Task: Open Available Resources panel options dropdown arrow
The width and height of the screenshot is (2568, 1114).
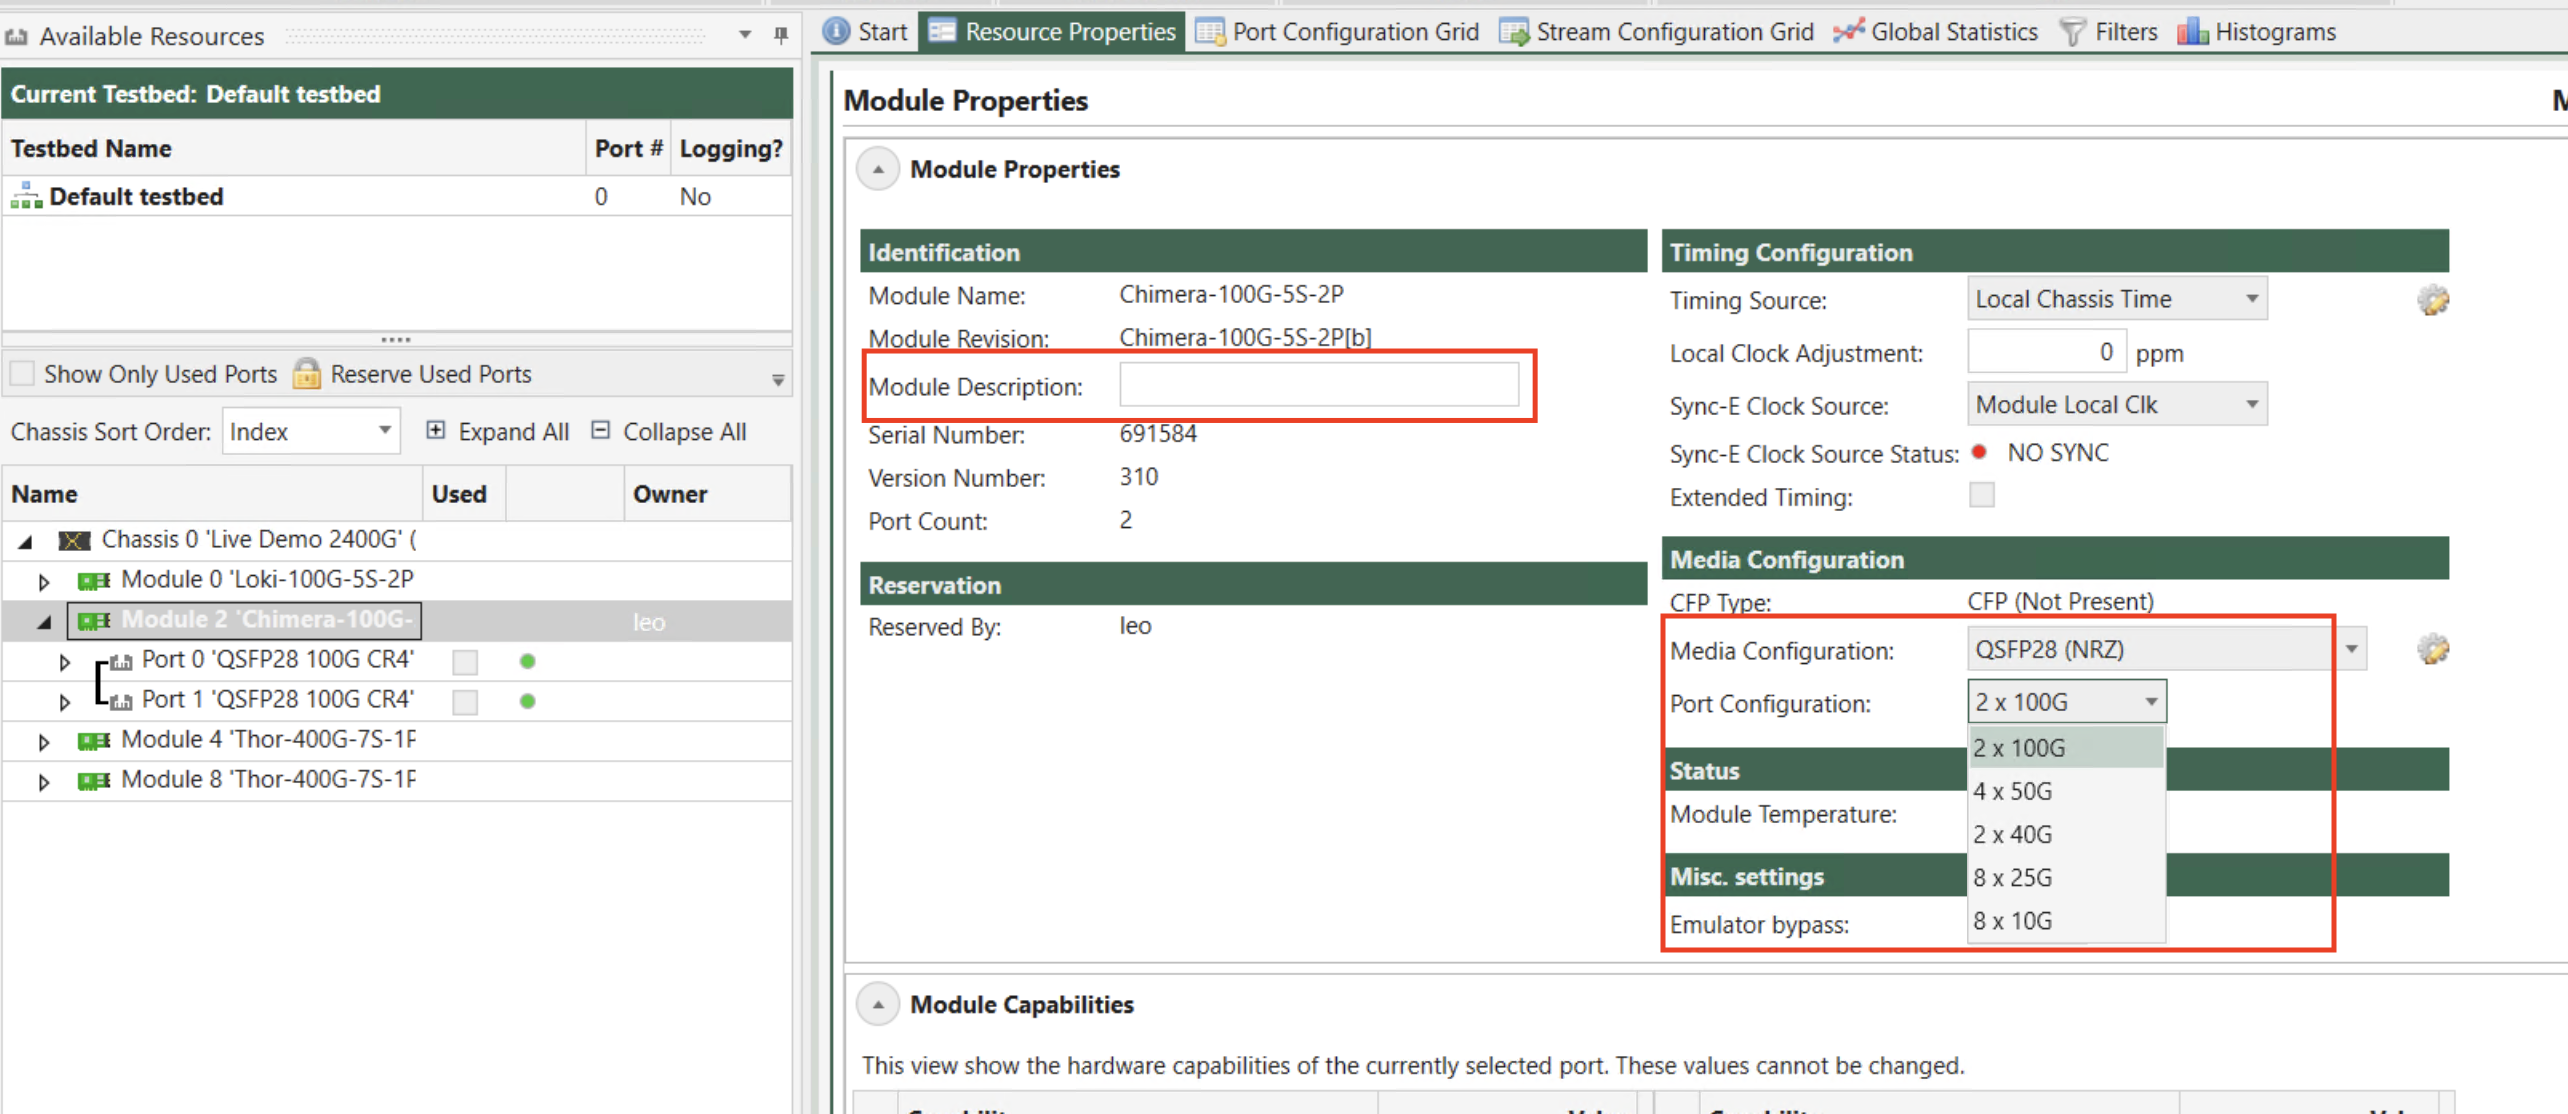Action: 745,35
